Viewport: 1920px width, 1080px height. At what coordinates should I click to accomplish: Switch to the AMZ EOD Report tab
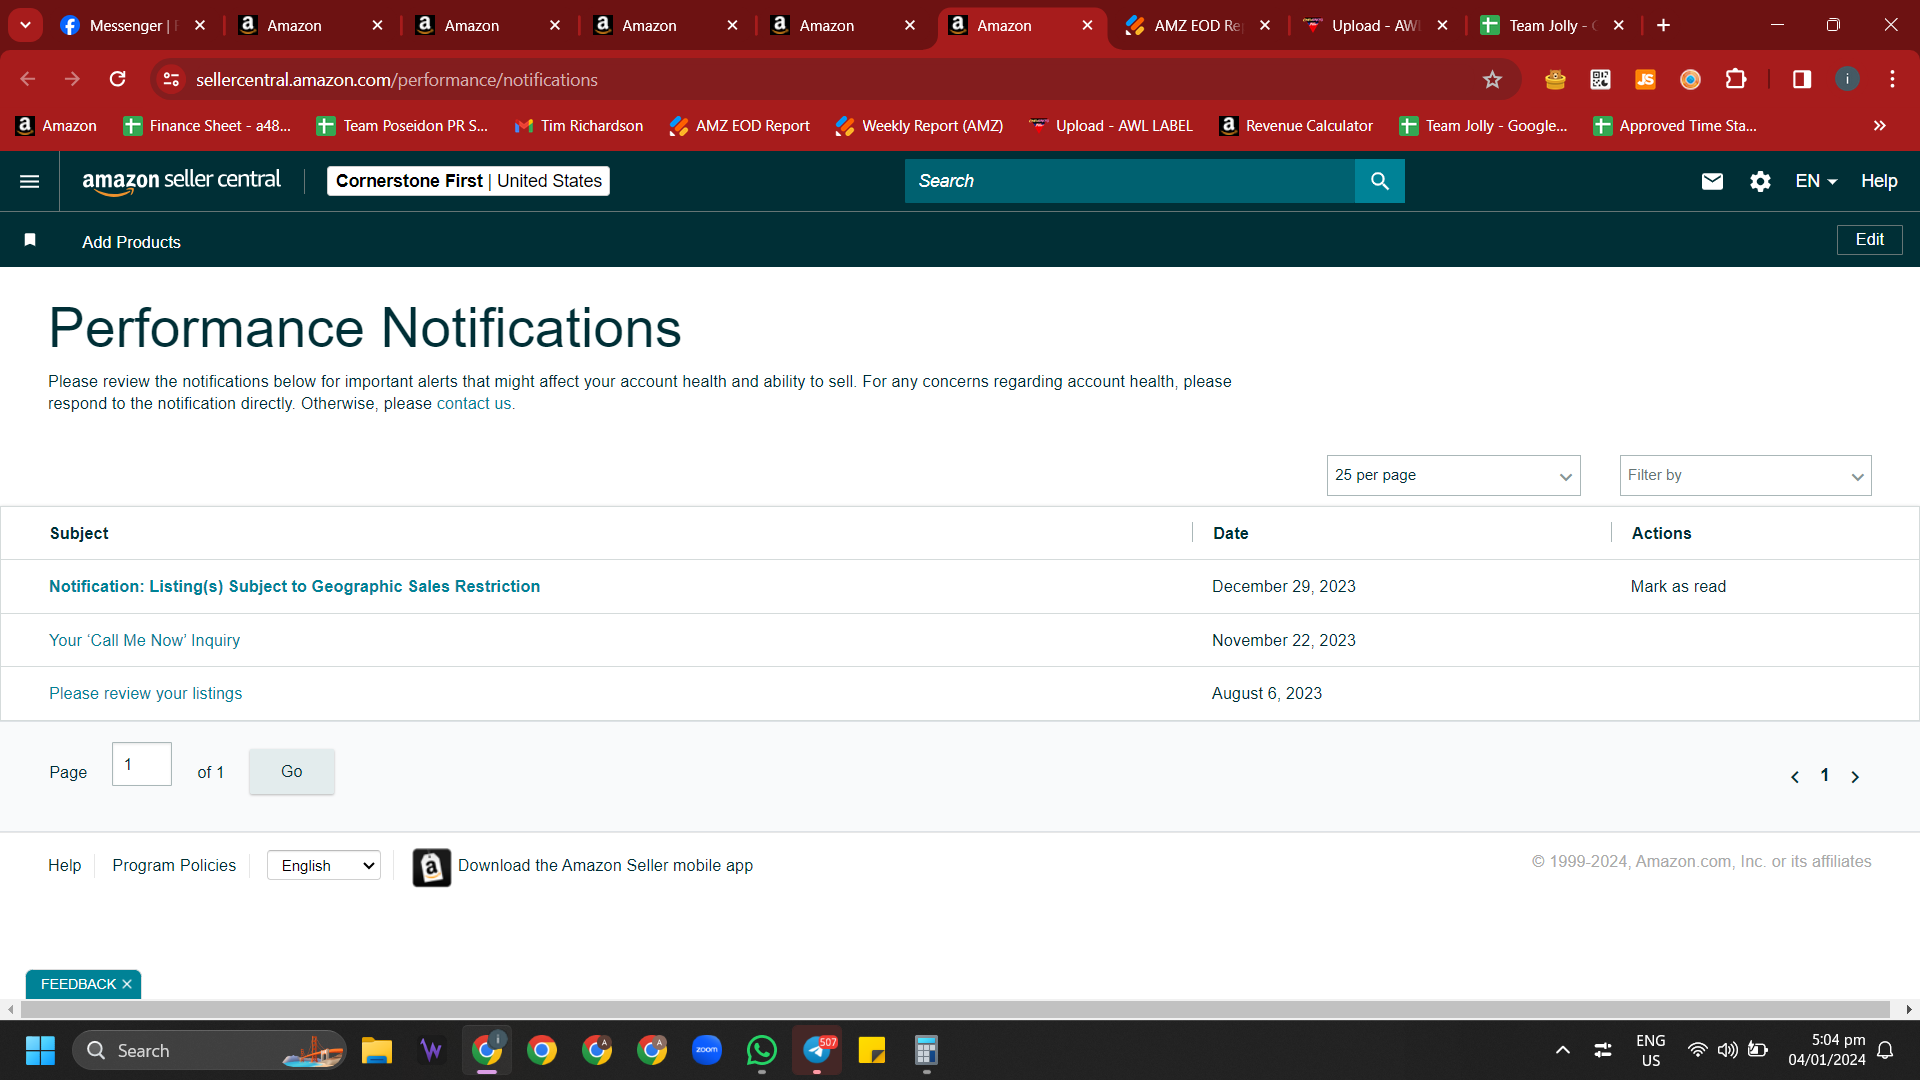[1198, 26]
